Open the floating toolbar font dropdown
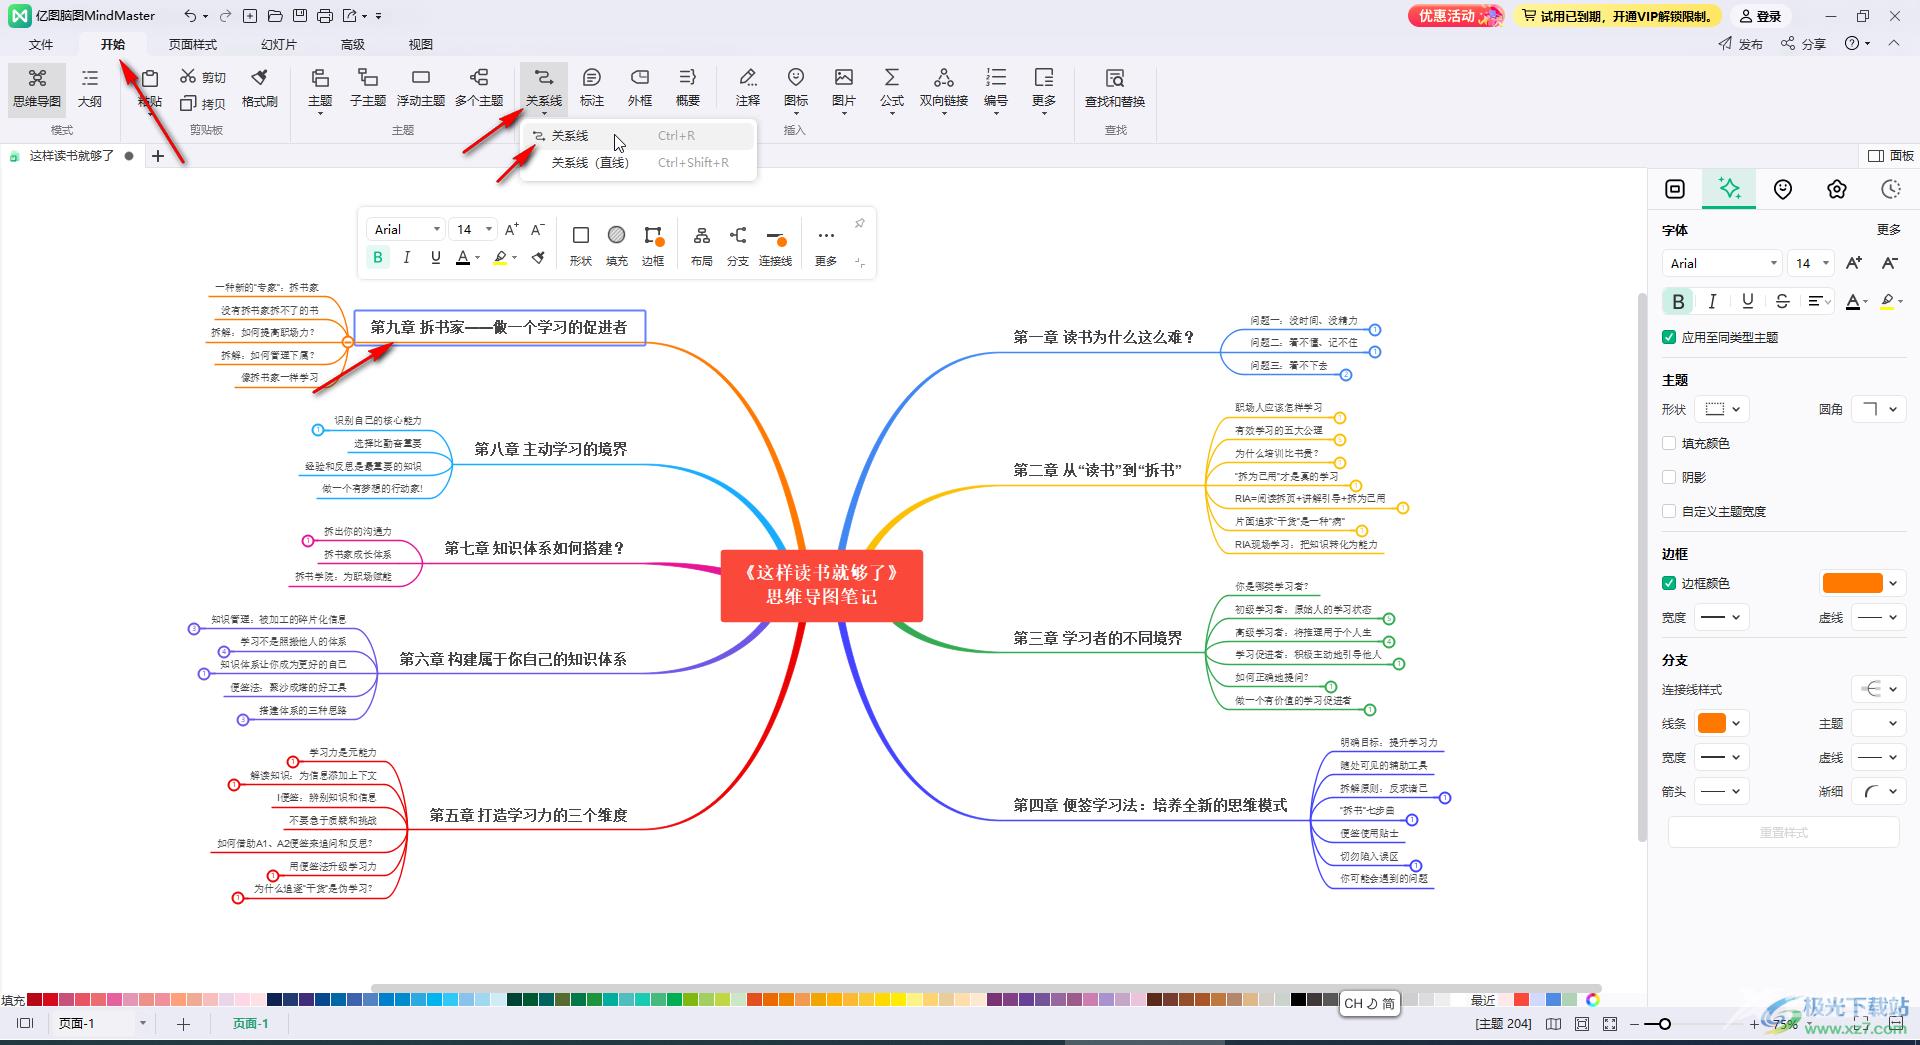Image resolution: width=1920 pixels, height=1045 pixels. tap(406, 229)
